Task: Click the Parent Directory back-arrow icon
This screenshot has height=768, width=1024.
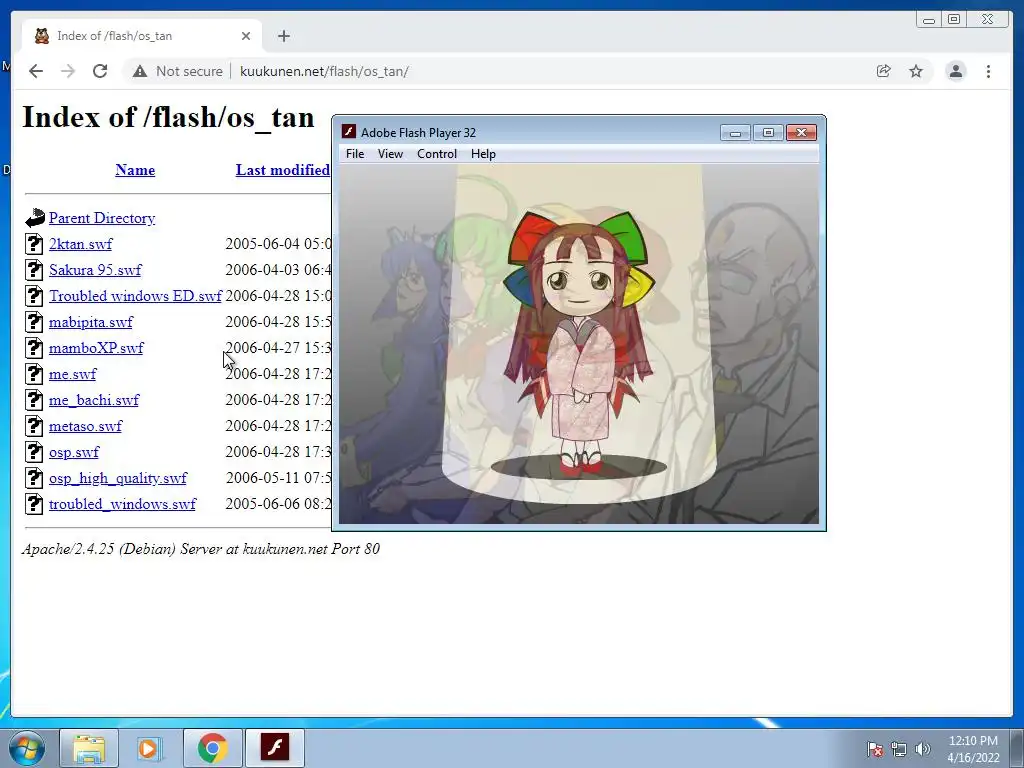Action: point(35,218)
